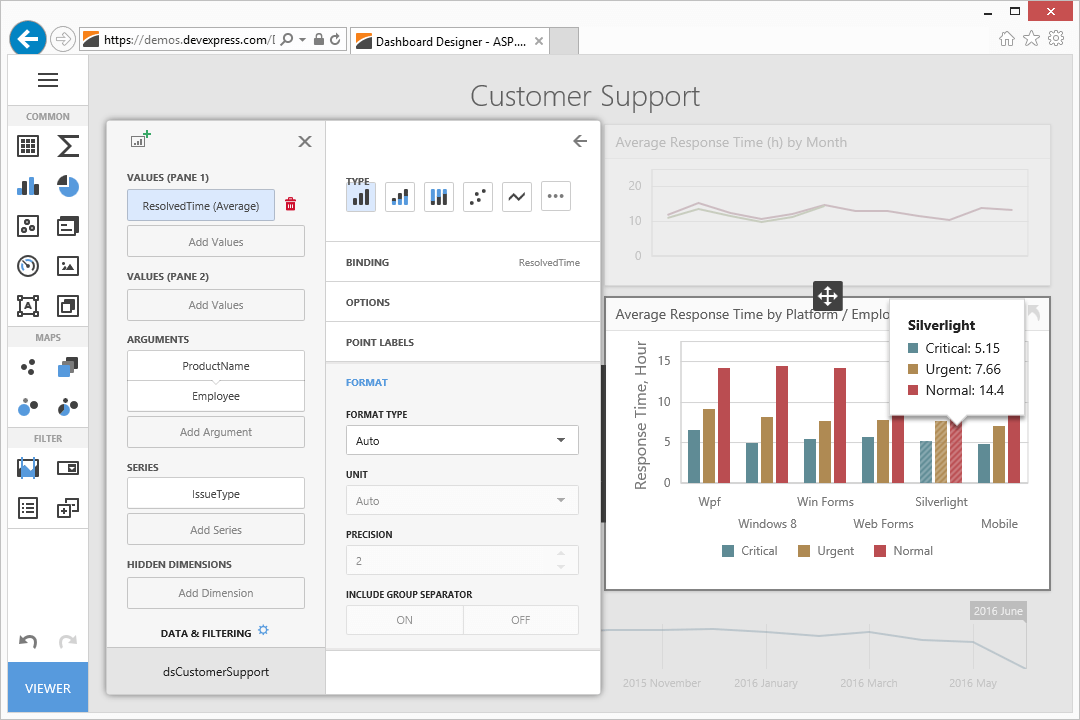Select the stacked bar series type

click(x=400, y=197)
